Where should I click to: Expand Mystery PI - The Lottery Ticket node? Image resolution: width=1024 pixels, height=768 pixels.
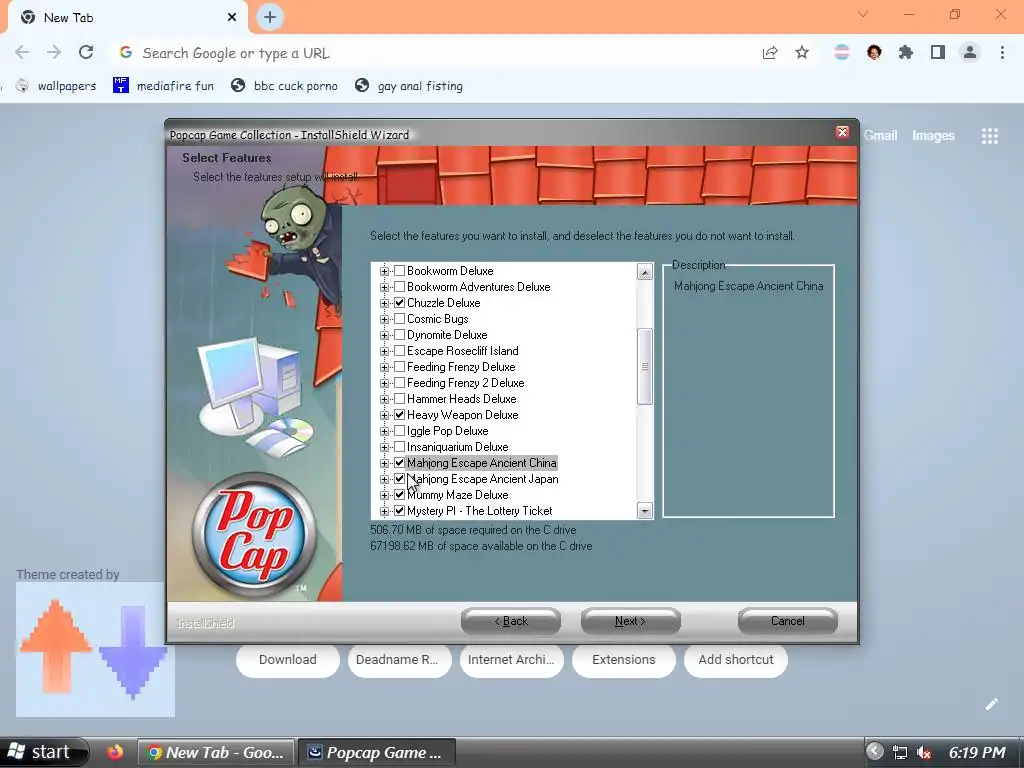pyautogui.click(x=385, y=511)
